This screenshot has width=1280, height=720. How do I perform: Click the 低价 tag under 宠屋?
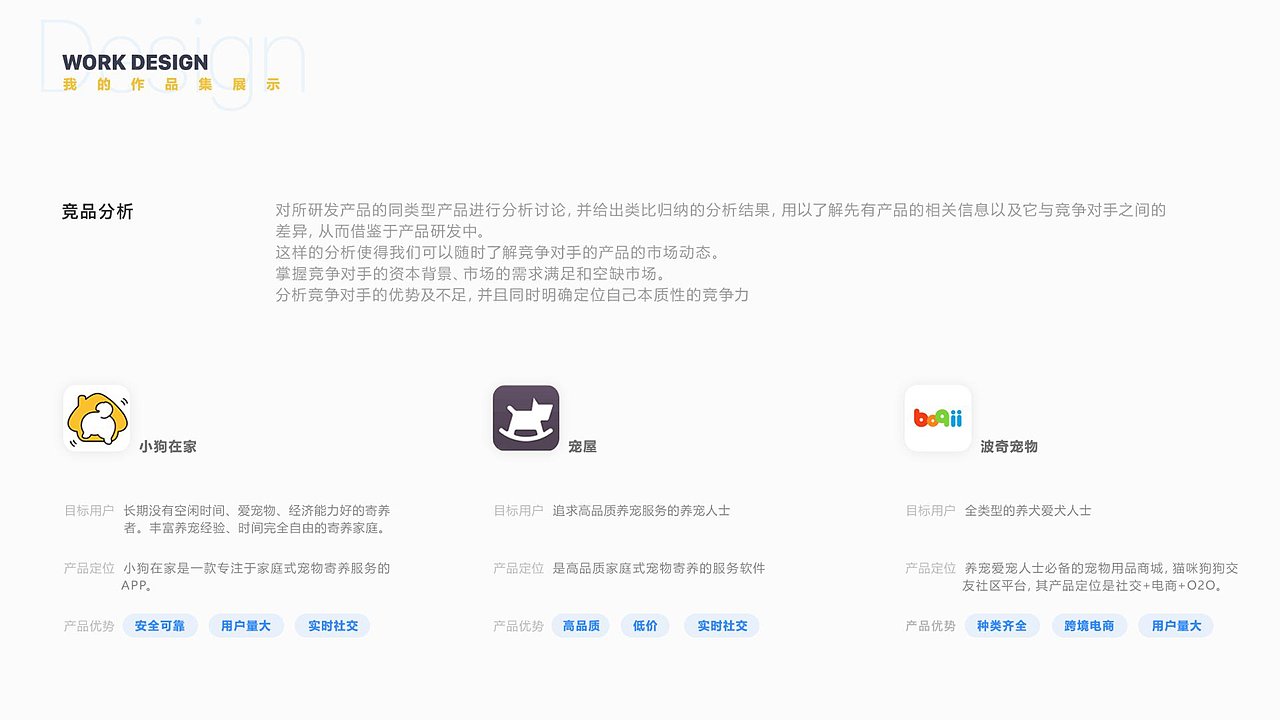(645, 625)
